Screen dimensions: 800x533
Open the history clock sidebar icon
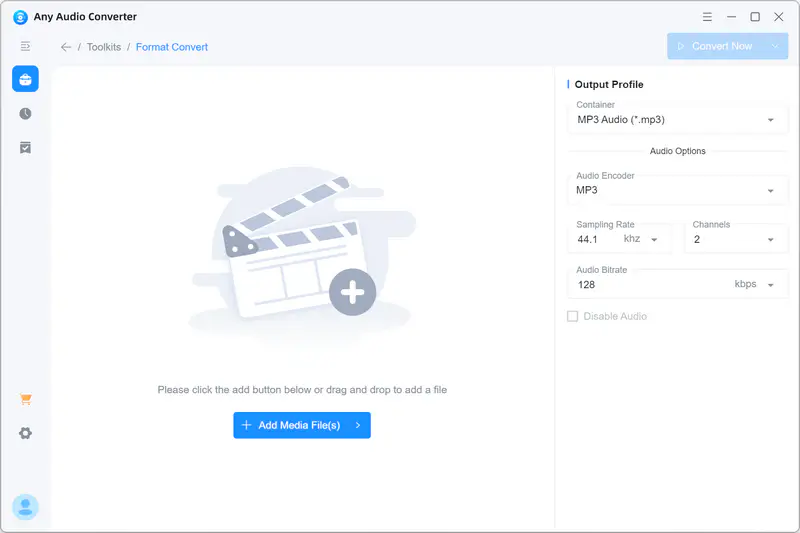25,113
